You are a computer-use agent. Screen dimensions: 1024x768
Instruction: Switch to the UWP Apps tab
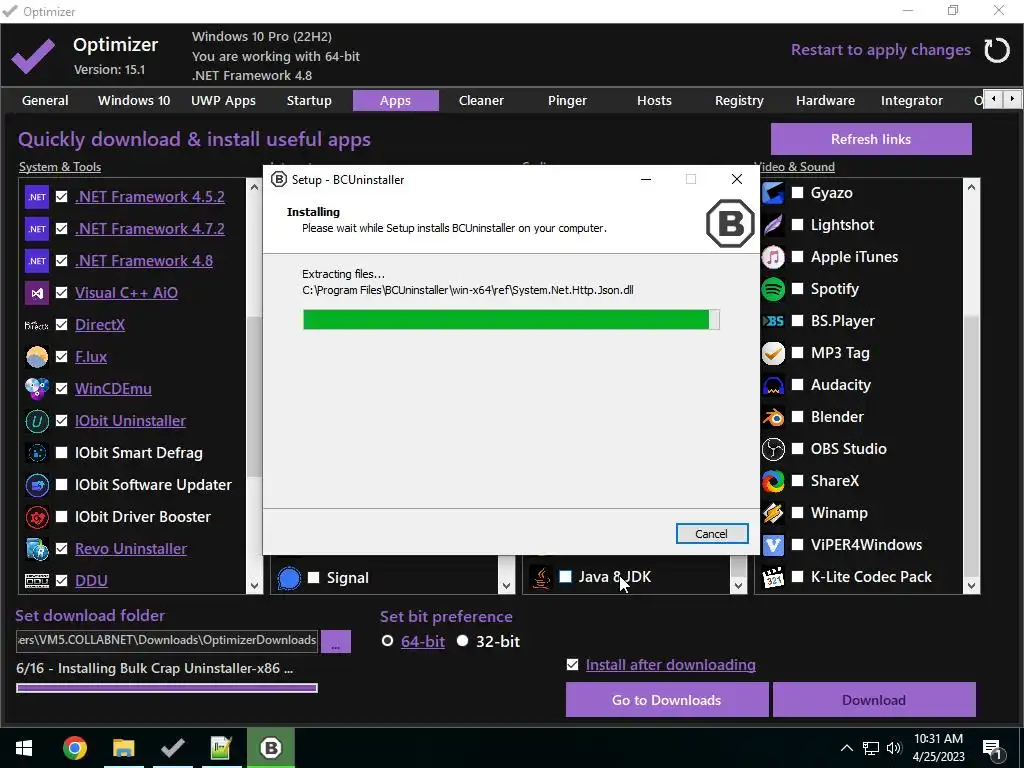223,101
